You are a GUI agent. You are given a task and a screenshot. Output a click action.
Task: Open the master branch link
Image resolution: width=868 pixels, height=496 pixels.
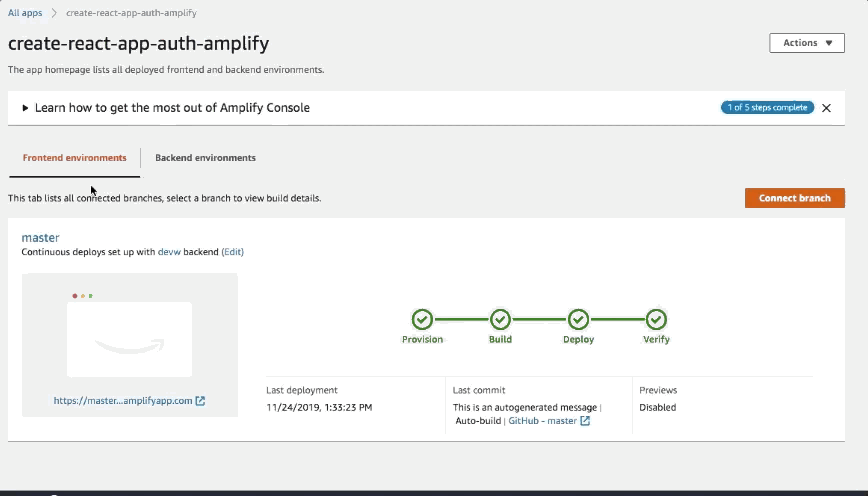pos(40,237)
